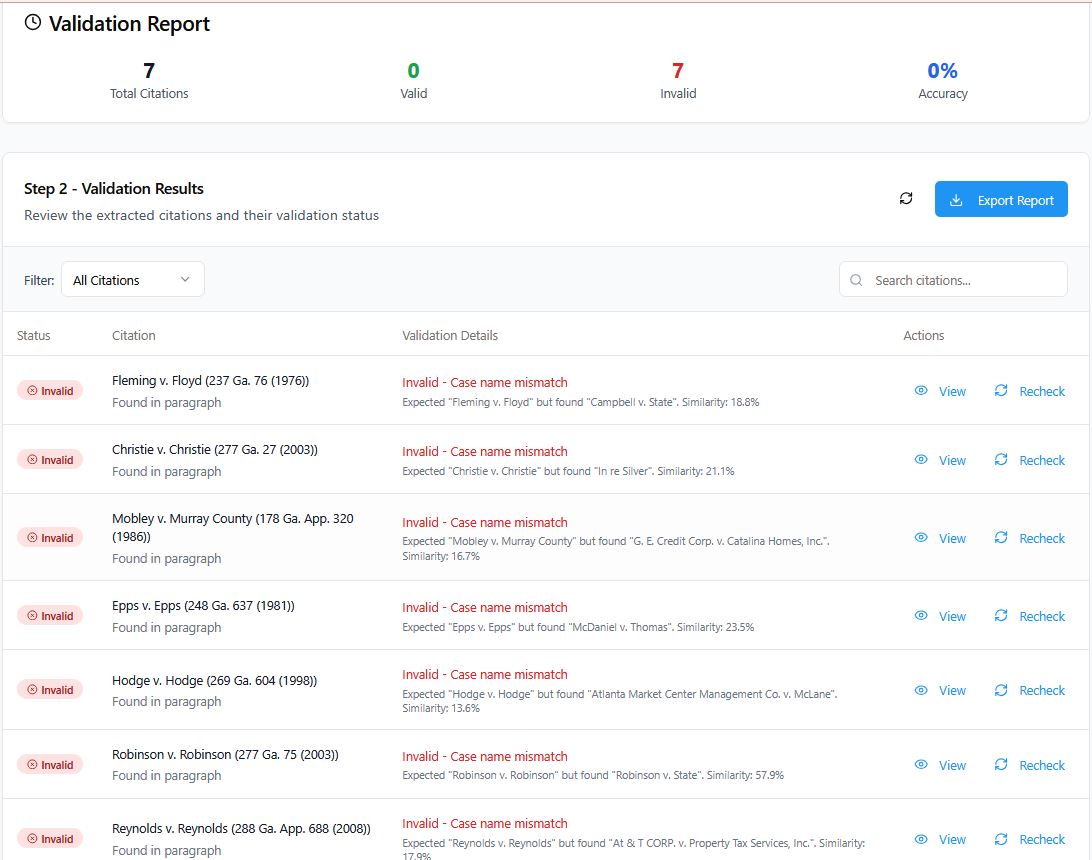
Task: Click the eye icon for Fleming v. Floyd
Action: 921,391
